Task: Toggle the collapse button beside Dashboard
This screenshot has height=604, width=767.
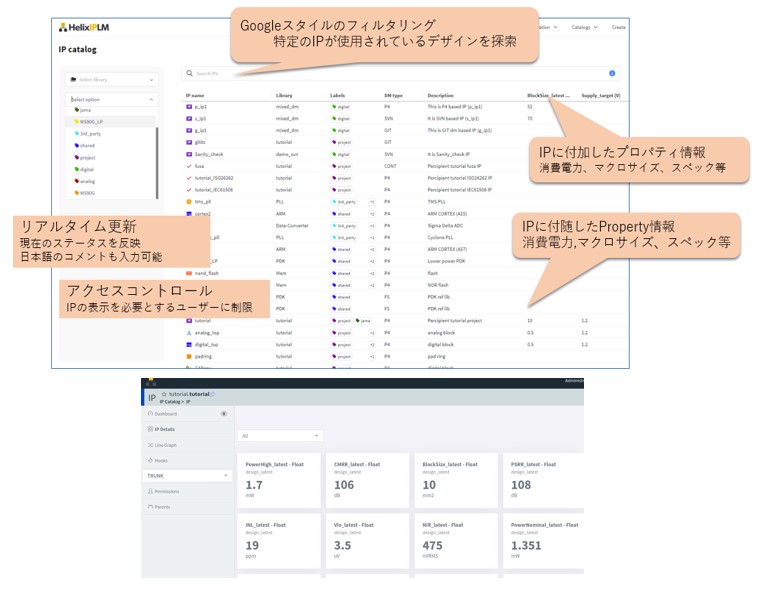Action: 224,414
